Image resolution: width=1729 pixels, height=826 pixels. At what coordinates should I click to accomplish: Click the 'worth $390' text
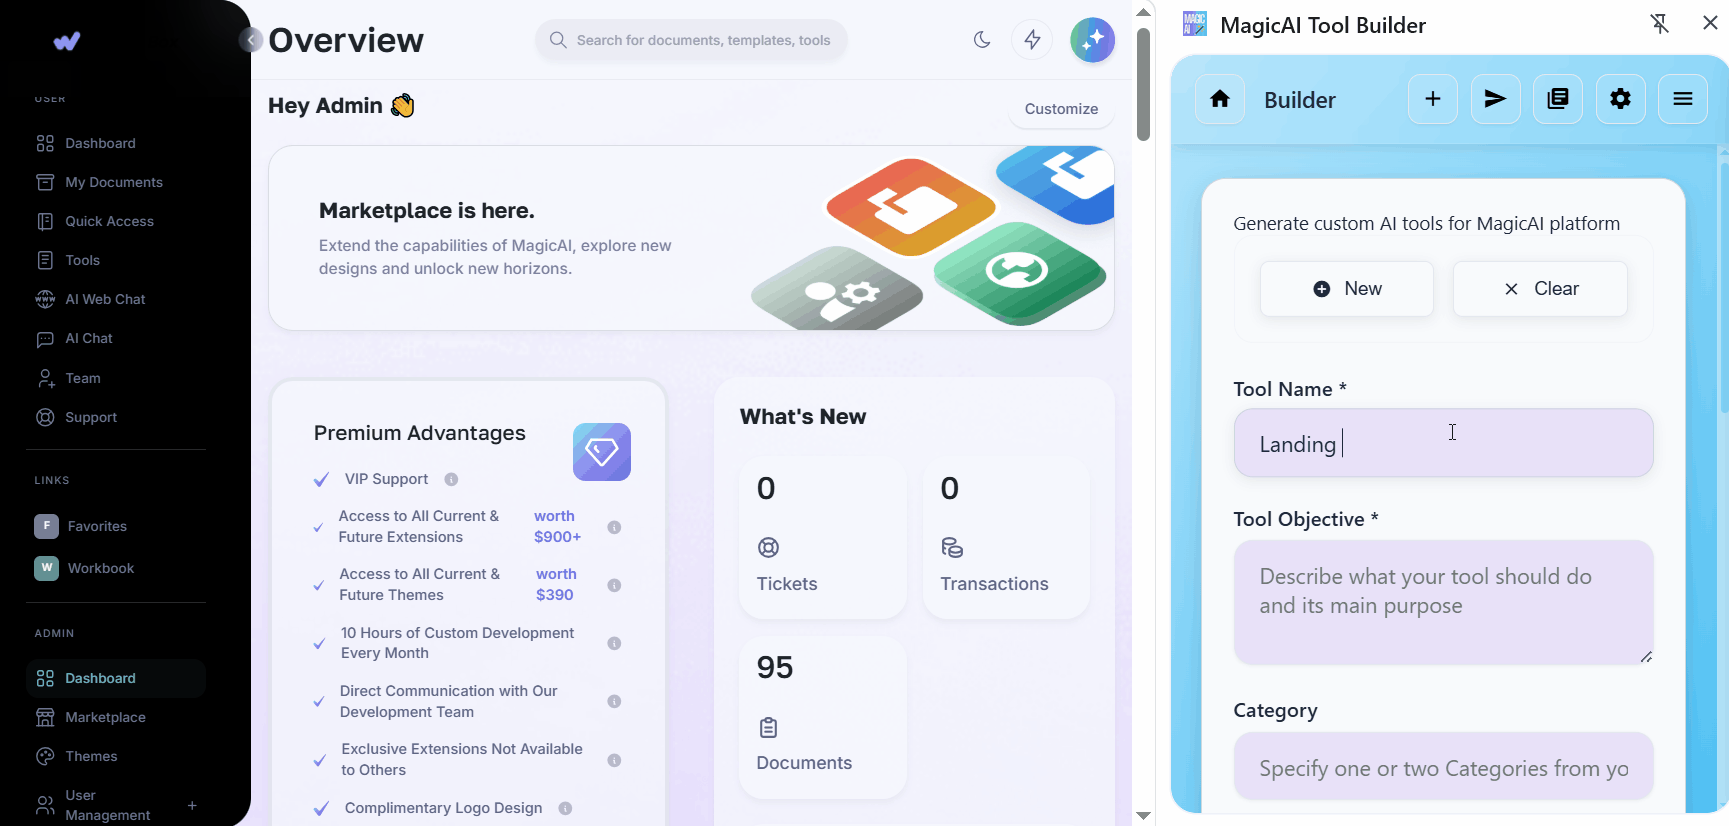point(556,585)
